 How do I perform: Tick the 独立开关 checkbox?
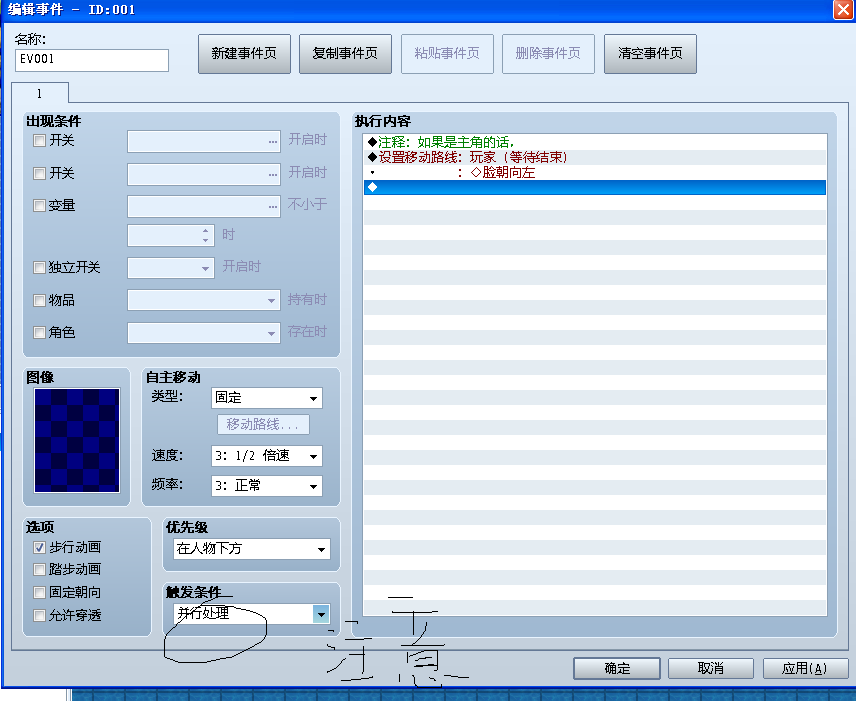coord(39,268)
